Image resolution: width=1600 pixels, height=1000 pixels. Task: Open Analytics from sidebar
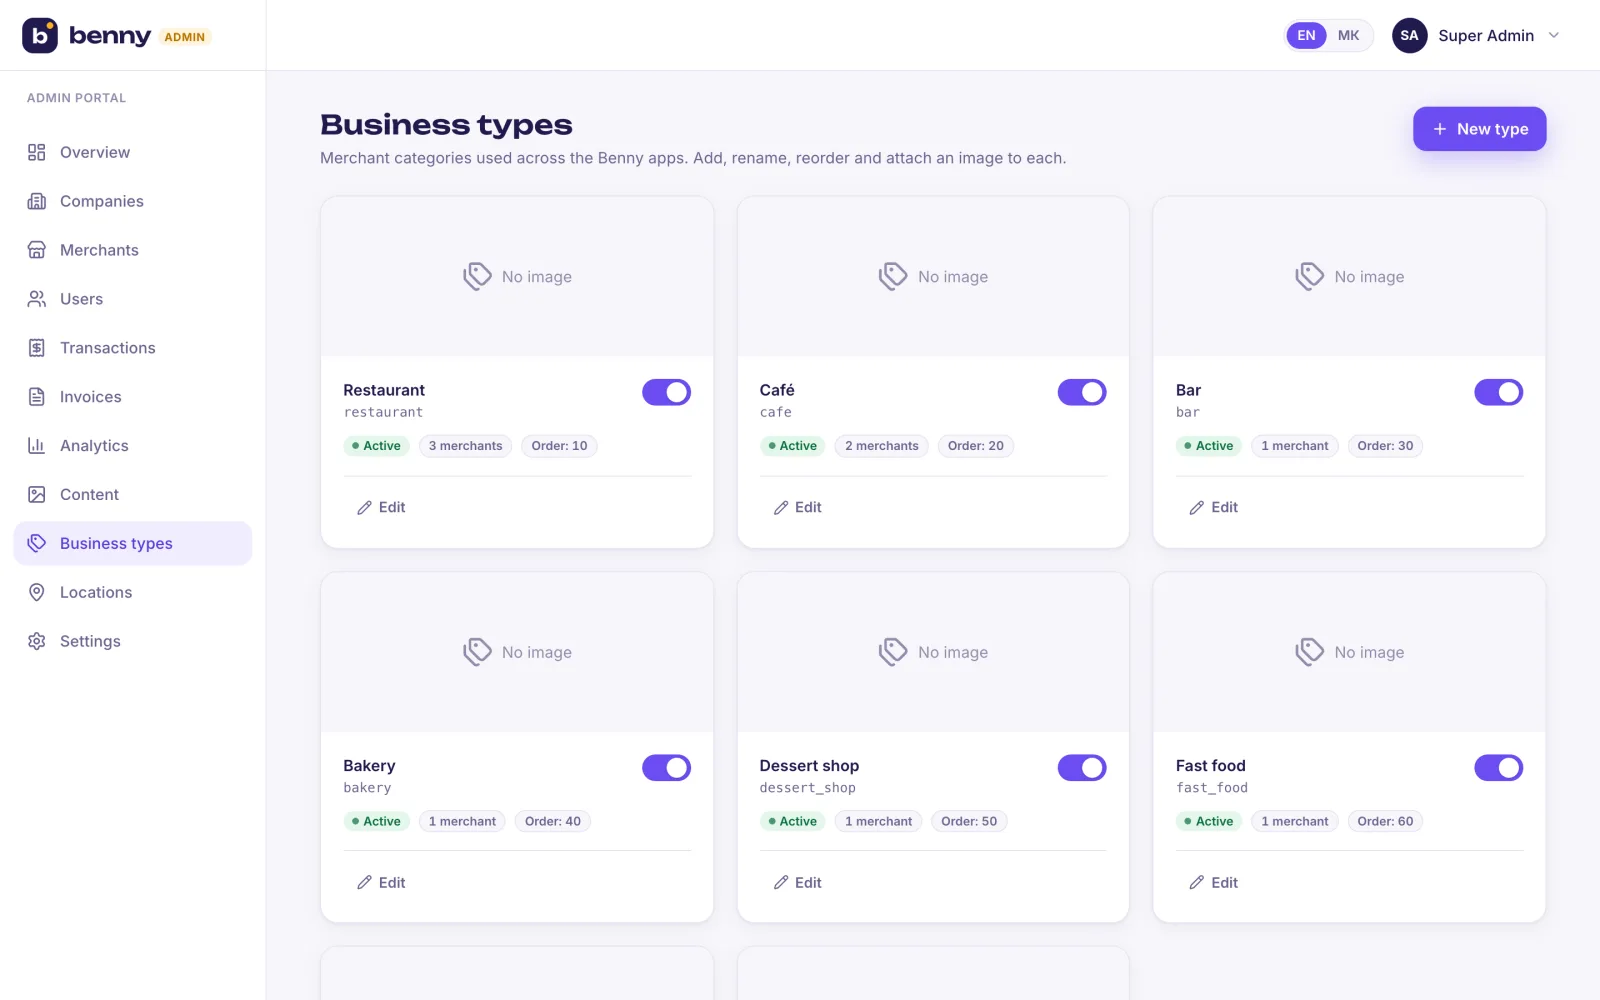click(x=133, y=446)
